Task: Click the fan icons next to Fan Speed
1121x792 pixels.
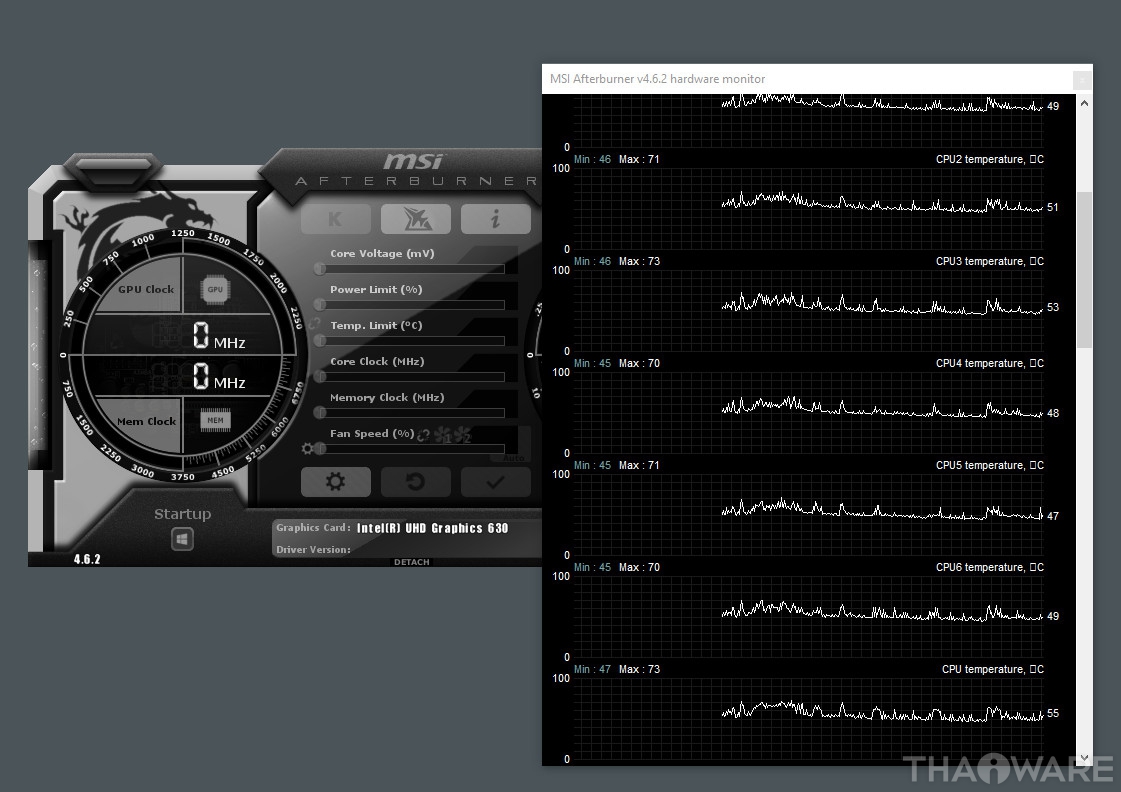Action: (x=453, y=435)
